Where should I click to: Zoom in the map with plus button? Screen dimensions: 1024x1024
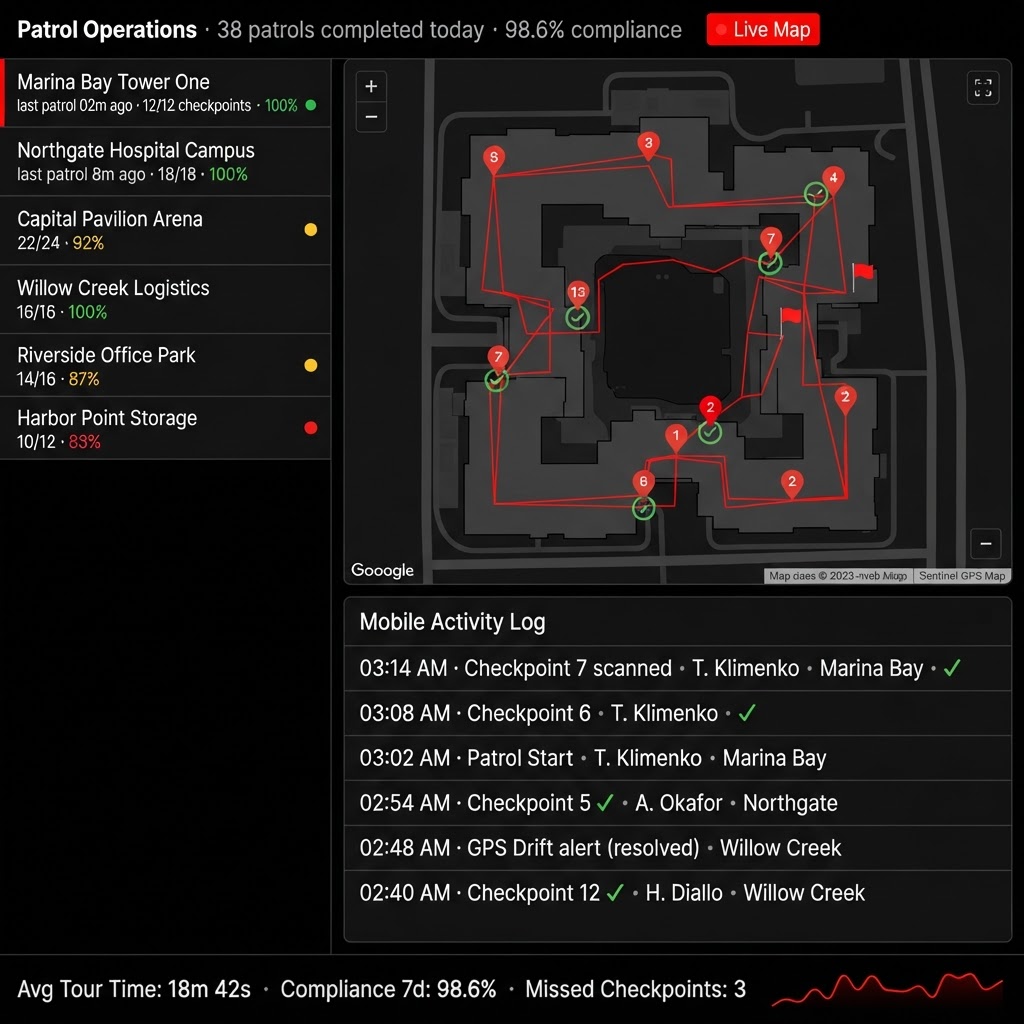371,86
